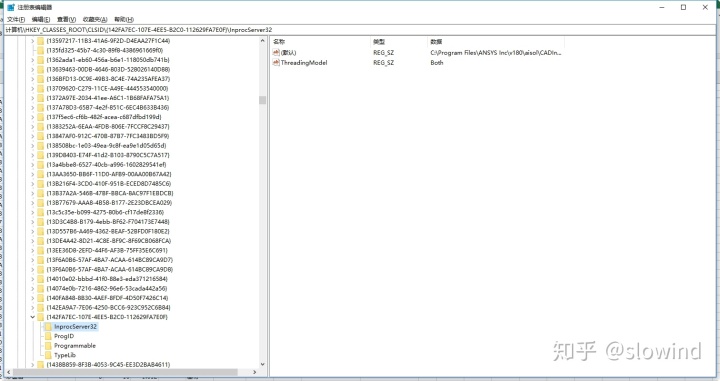This screenshot has height=381, width=720.
Task: Select key {13B77679-AAAB
Action: pyautogui.click(x=109, y=203)
